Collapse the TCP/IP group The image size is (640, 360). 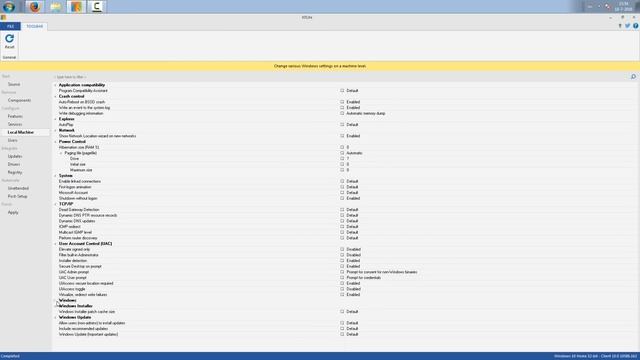point(56,204)
